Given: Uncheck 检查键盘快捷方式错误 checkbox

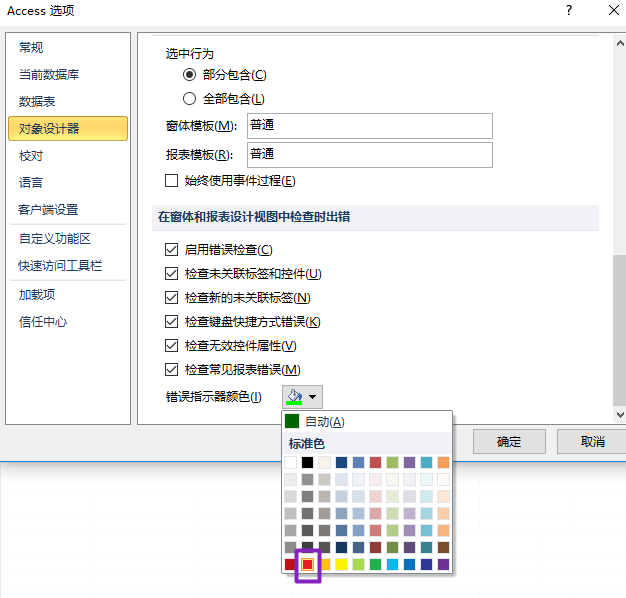Looking at the screenshot, I should 172,322.
